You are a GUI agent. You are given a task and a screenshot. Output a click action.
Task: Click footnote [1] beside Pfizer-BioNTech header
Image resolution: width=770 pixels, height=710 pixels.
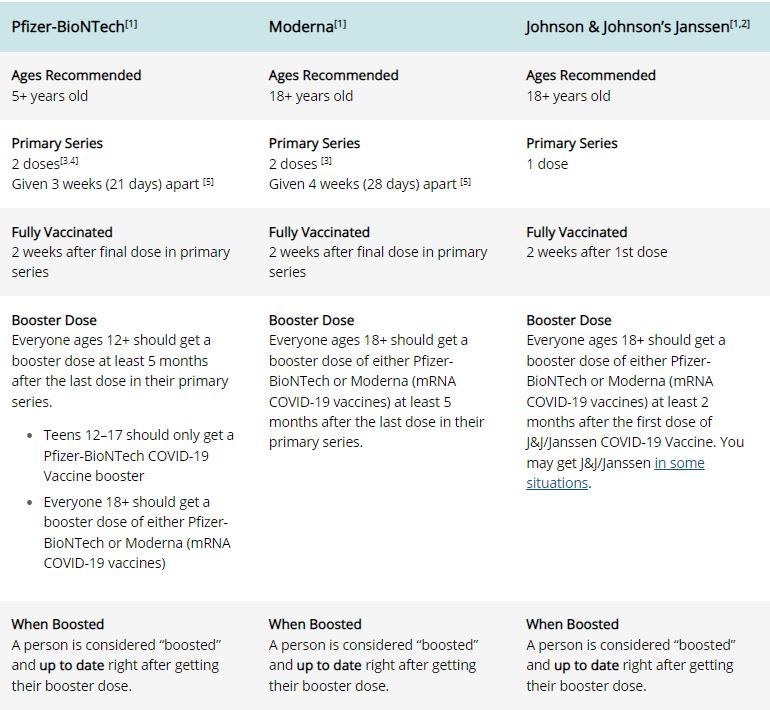point(132,23)
